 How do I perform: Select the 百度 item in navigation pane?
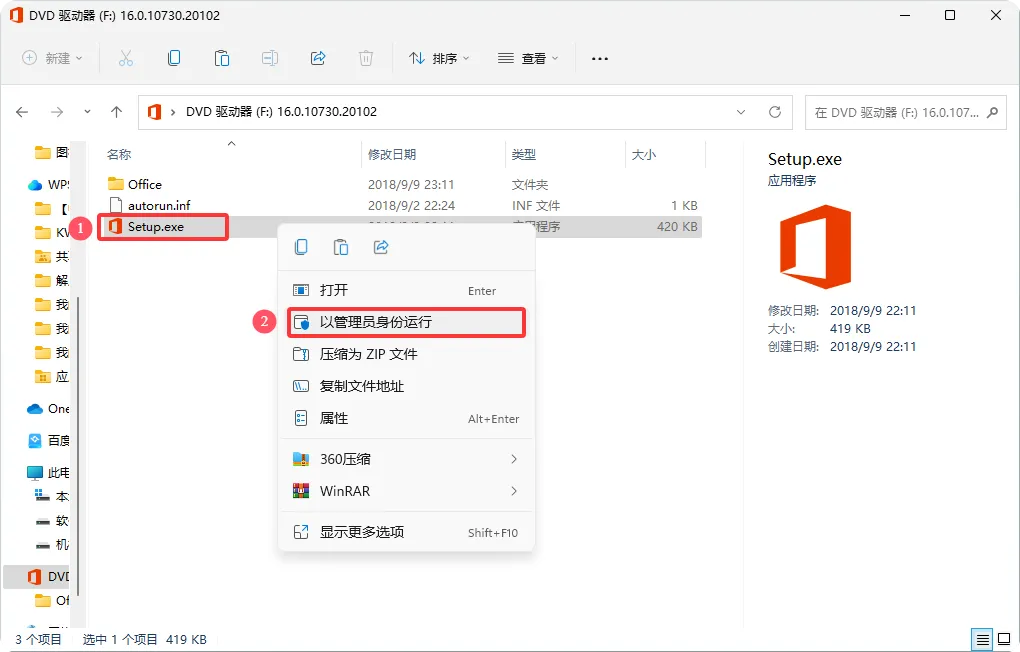click(x=47, y=441)
